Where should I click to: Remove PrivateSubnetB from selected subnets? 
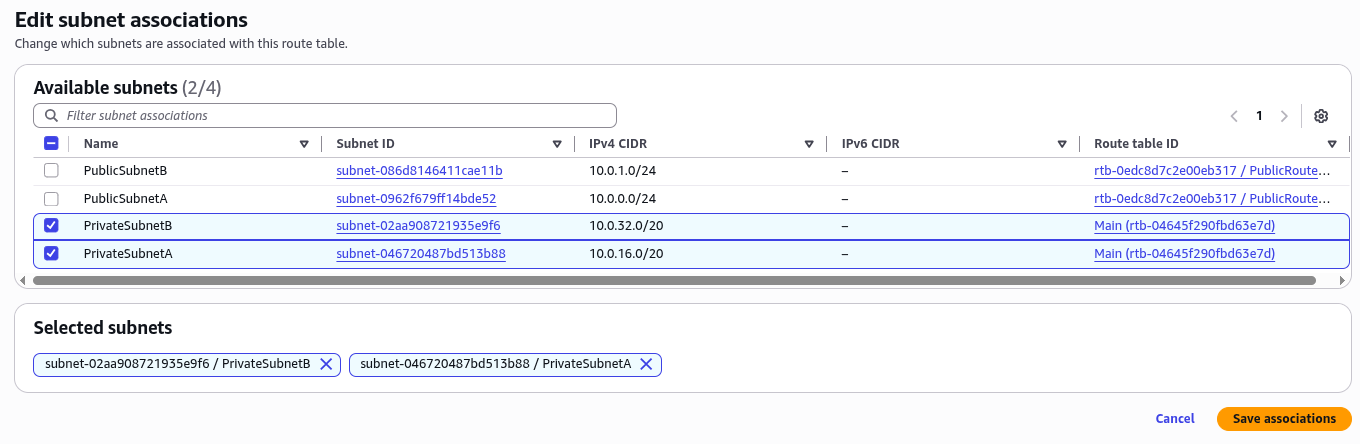tap(326, 364)
